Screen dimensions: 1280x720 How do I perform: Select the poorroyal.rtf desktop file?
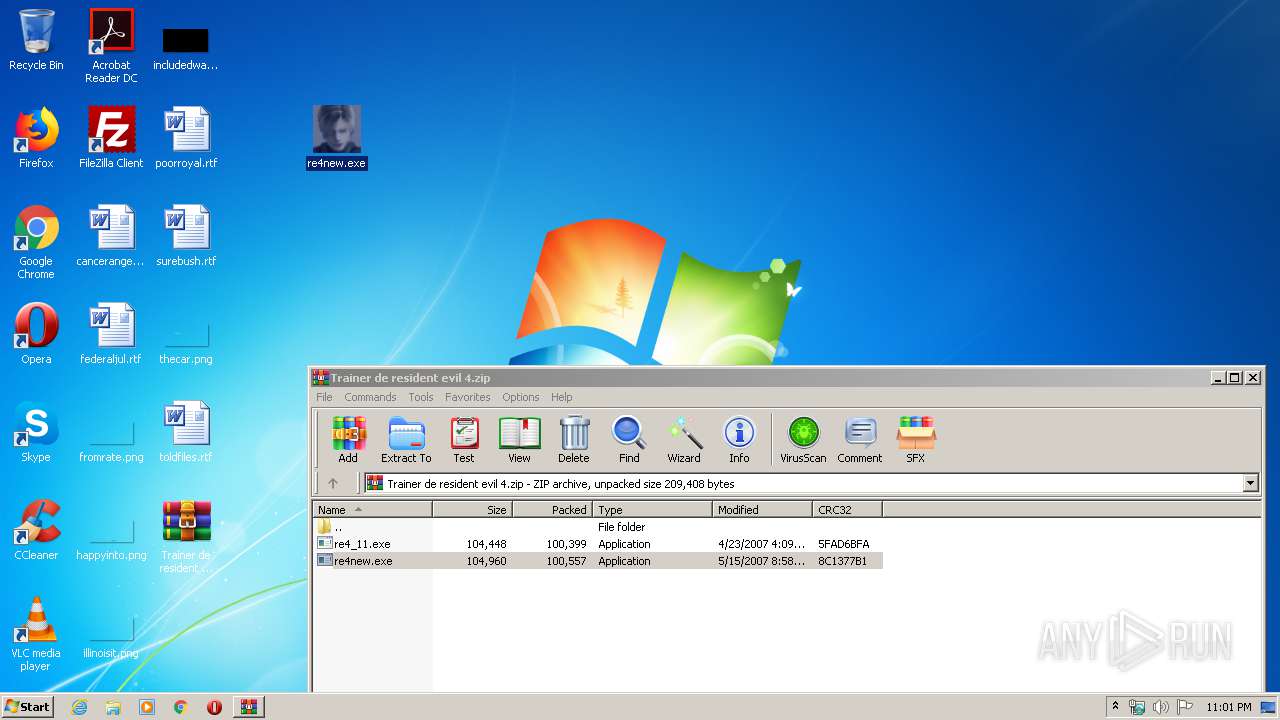[x=187, y=138]
